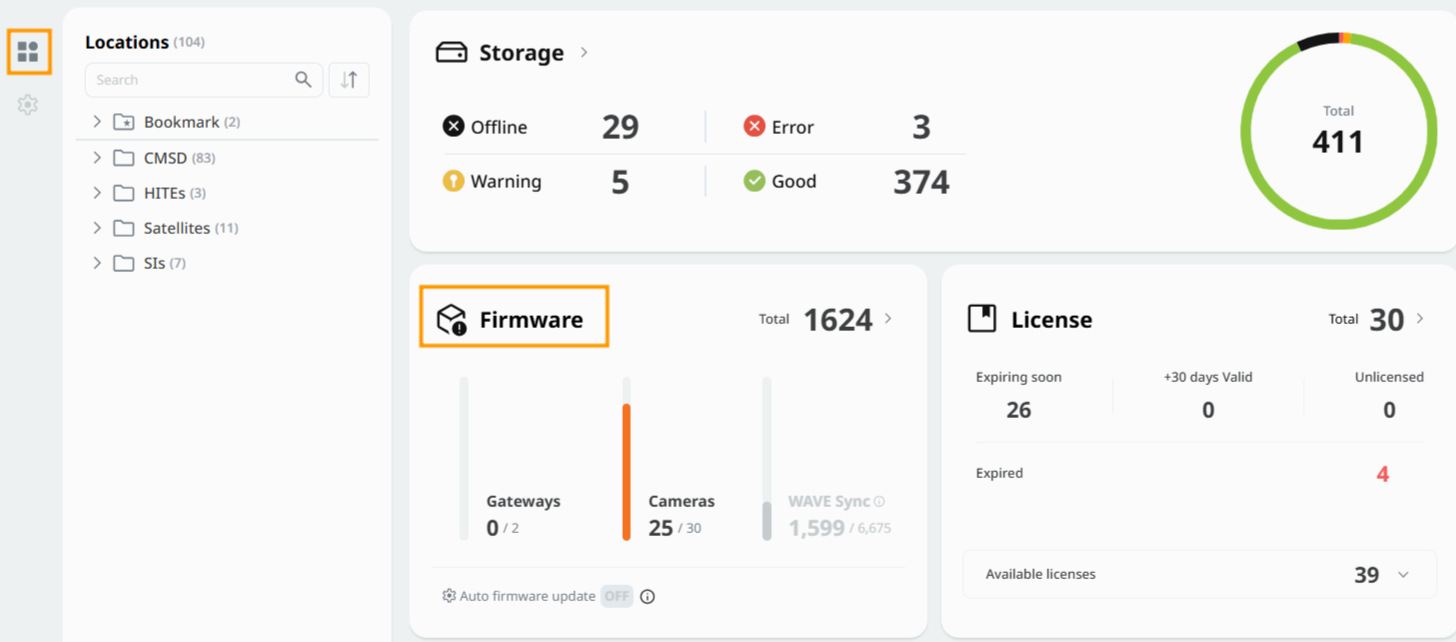Screen dimensions: 1456x642
Task: Toggle the sort order button in Locations
Action: (x=349, y=80)
